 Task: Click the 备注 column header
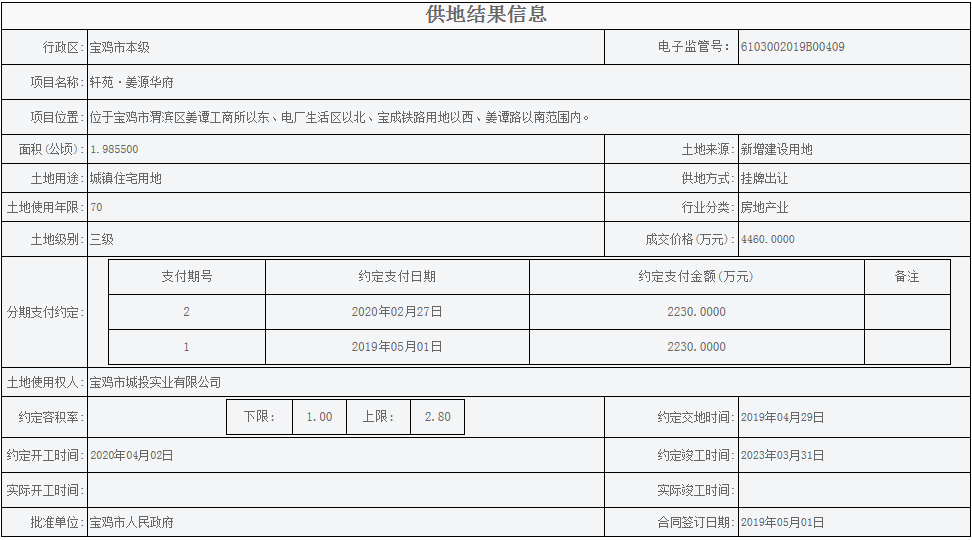[x=906, y=277]
